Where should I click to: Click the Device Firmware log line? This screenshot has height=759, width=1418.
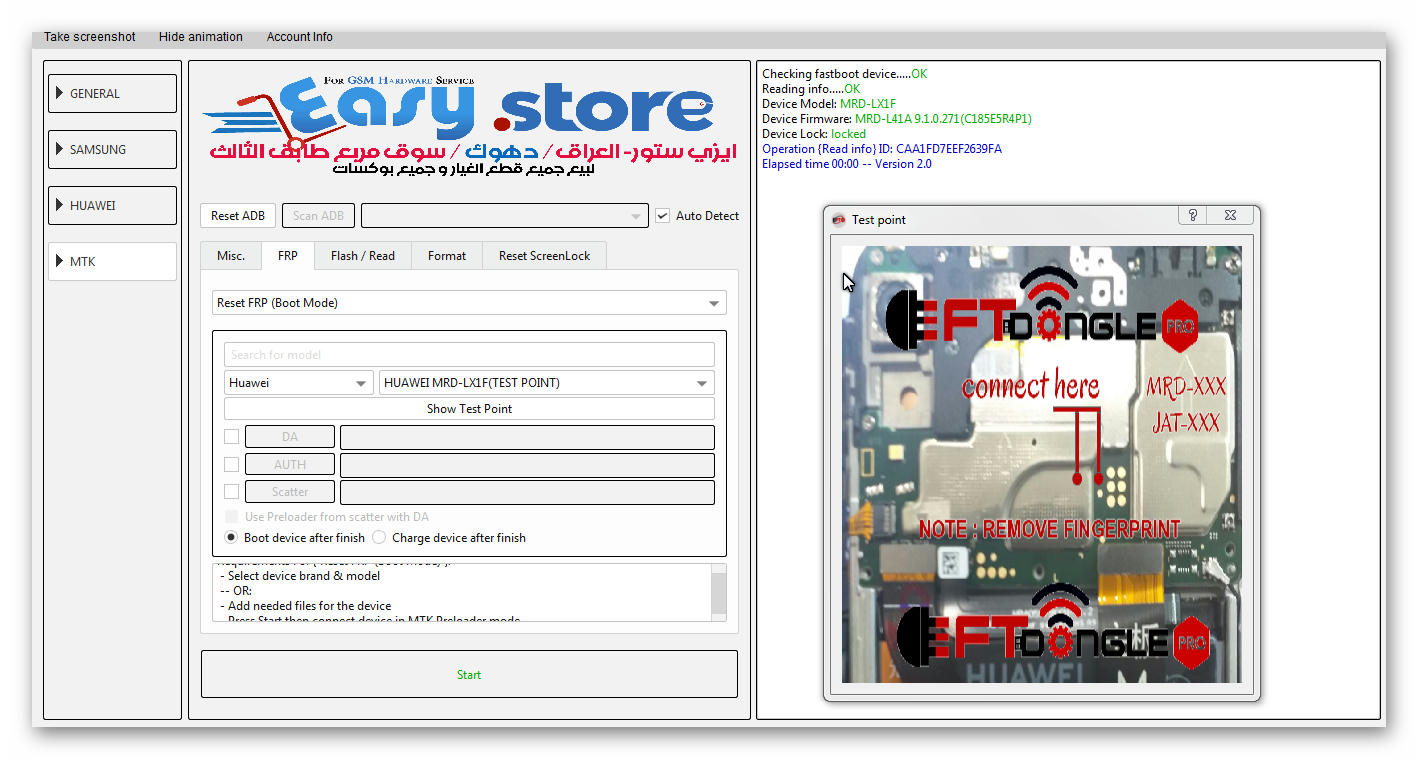pyautogui.click(x=897, y=119)
